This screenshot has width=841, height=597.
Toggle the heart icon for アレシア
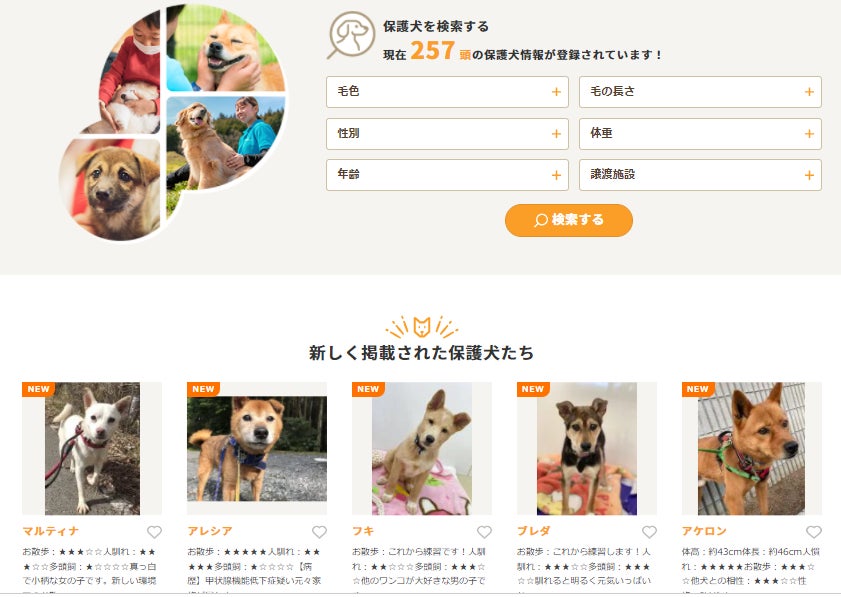pos(319,532)
